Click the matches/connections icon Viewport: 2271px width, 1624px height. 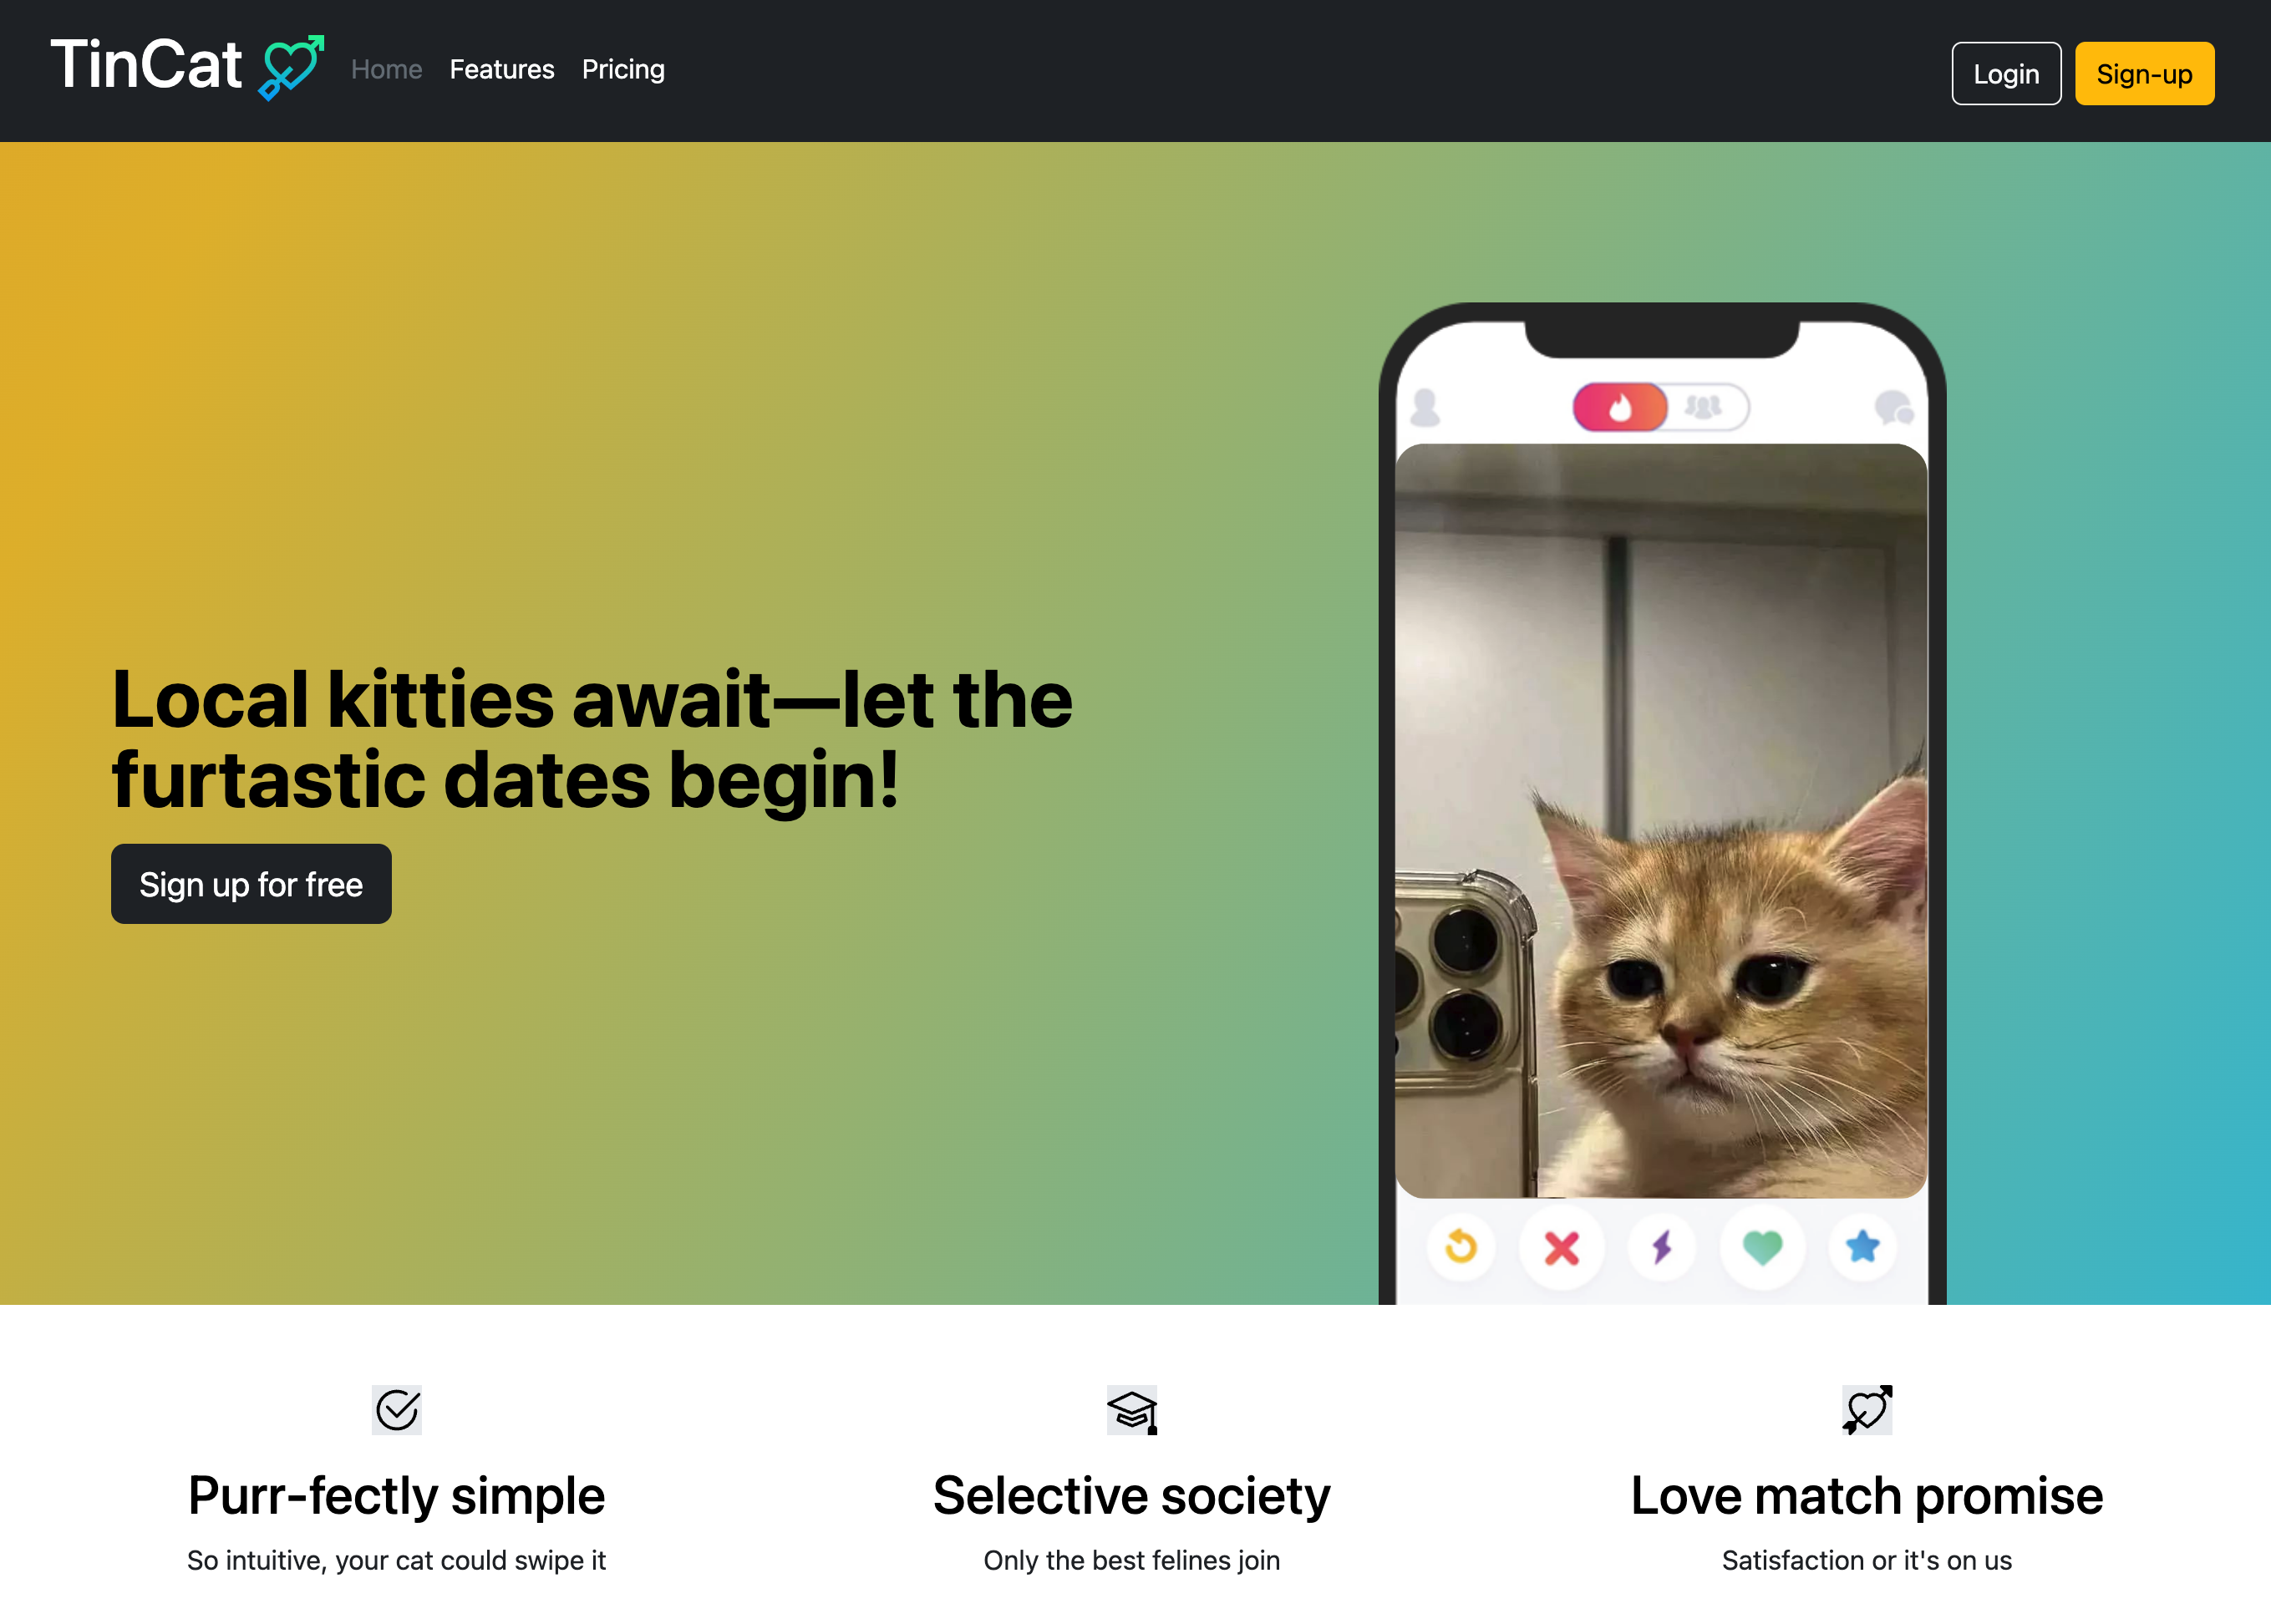point(1699,404)
